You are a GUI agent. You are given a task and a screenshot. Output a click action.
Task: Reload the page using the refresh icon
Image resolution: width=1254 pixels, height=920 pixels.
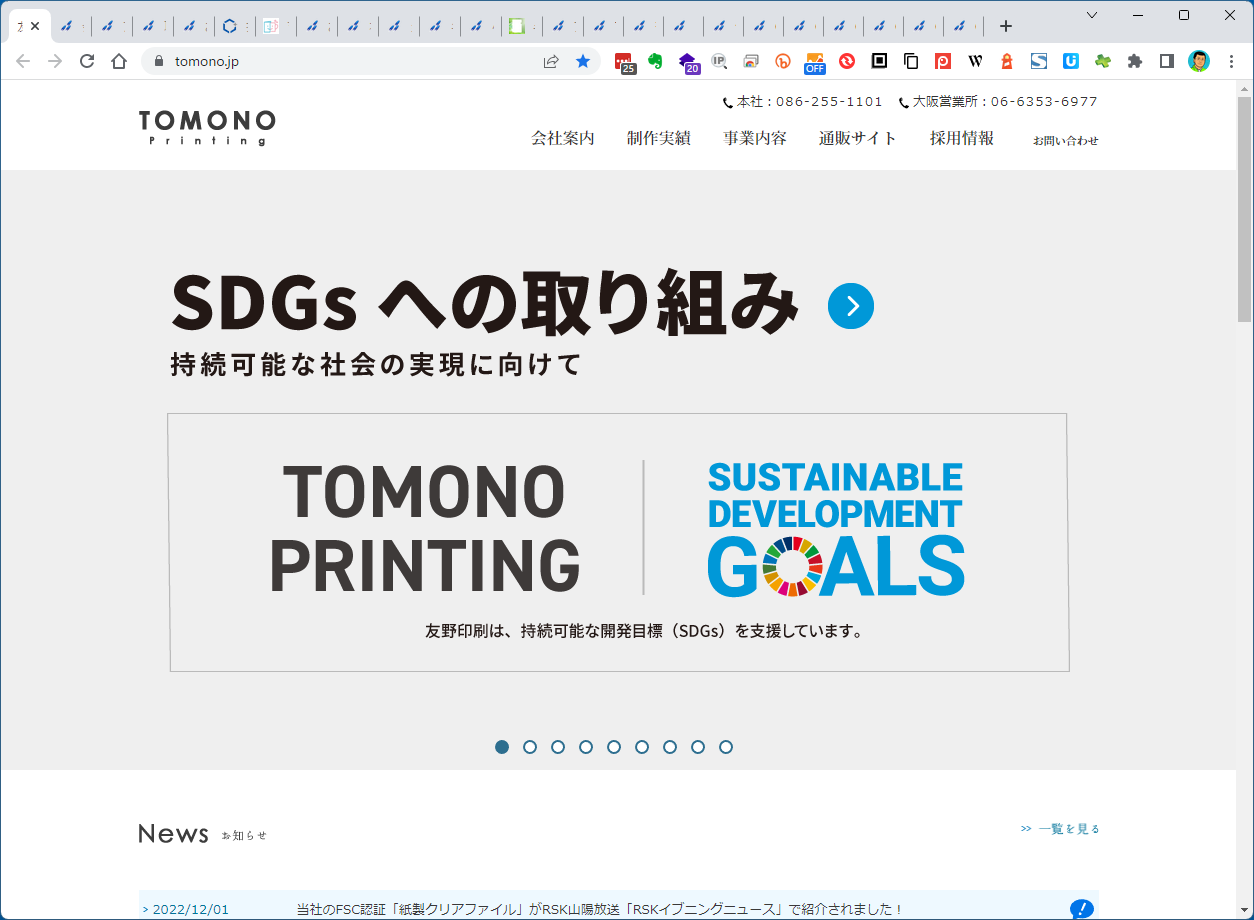[87, 61]
